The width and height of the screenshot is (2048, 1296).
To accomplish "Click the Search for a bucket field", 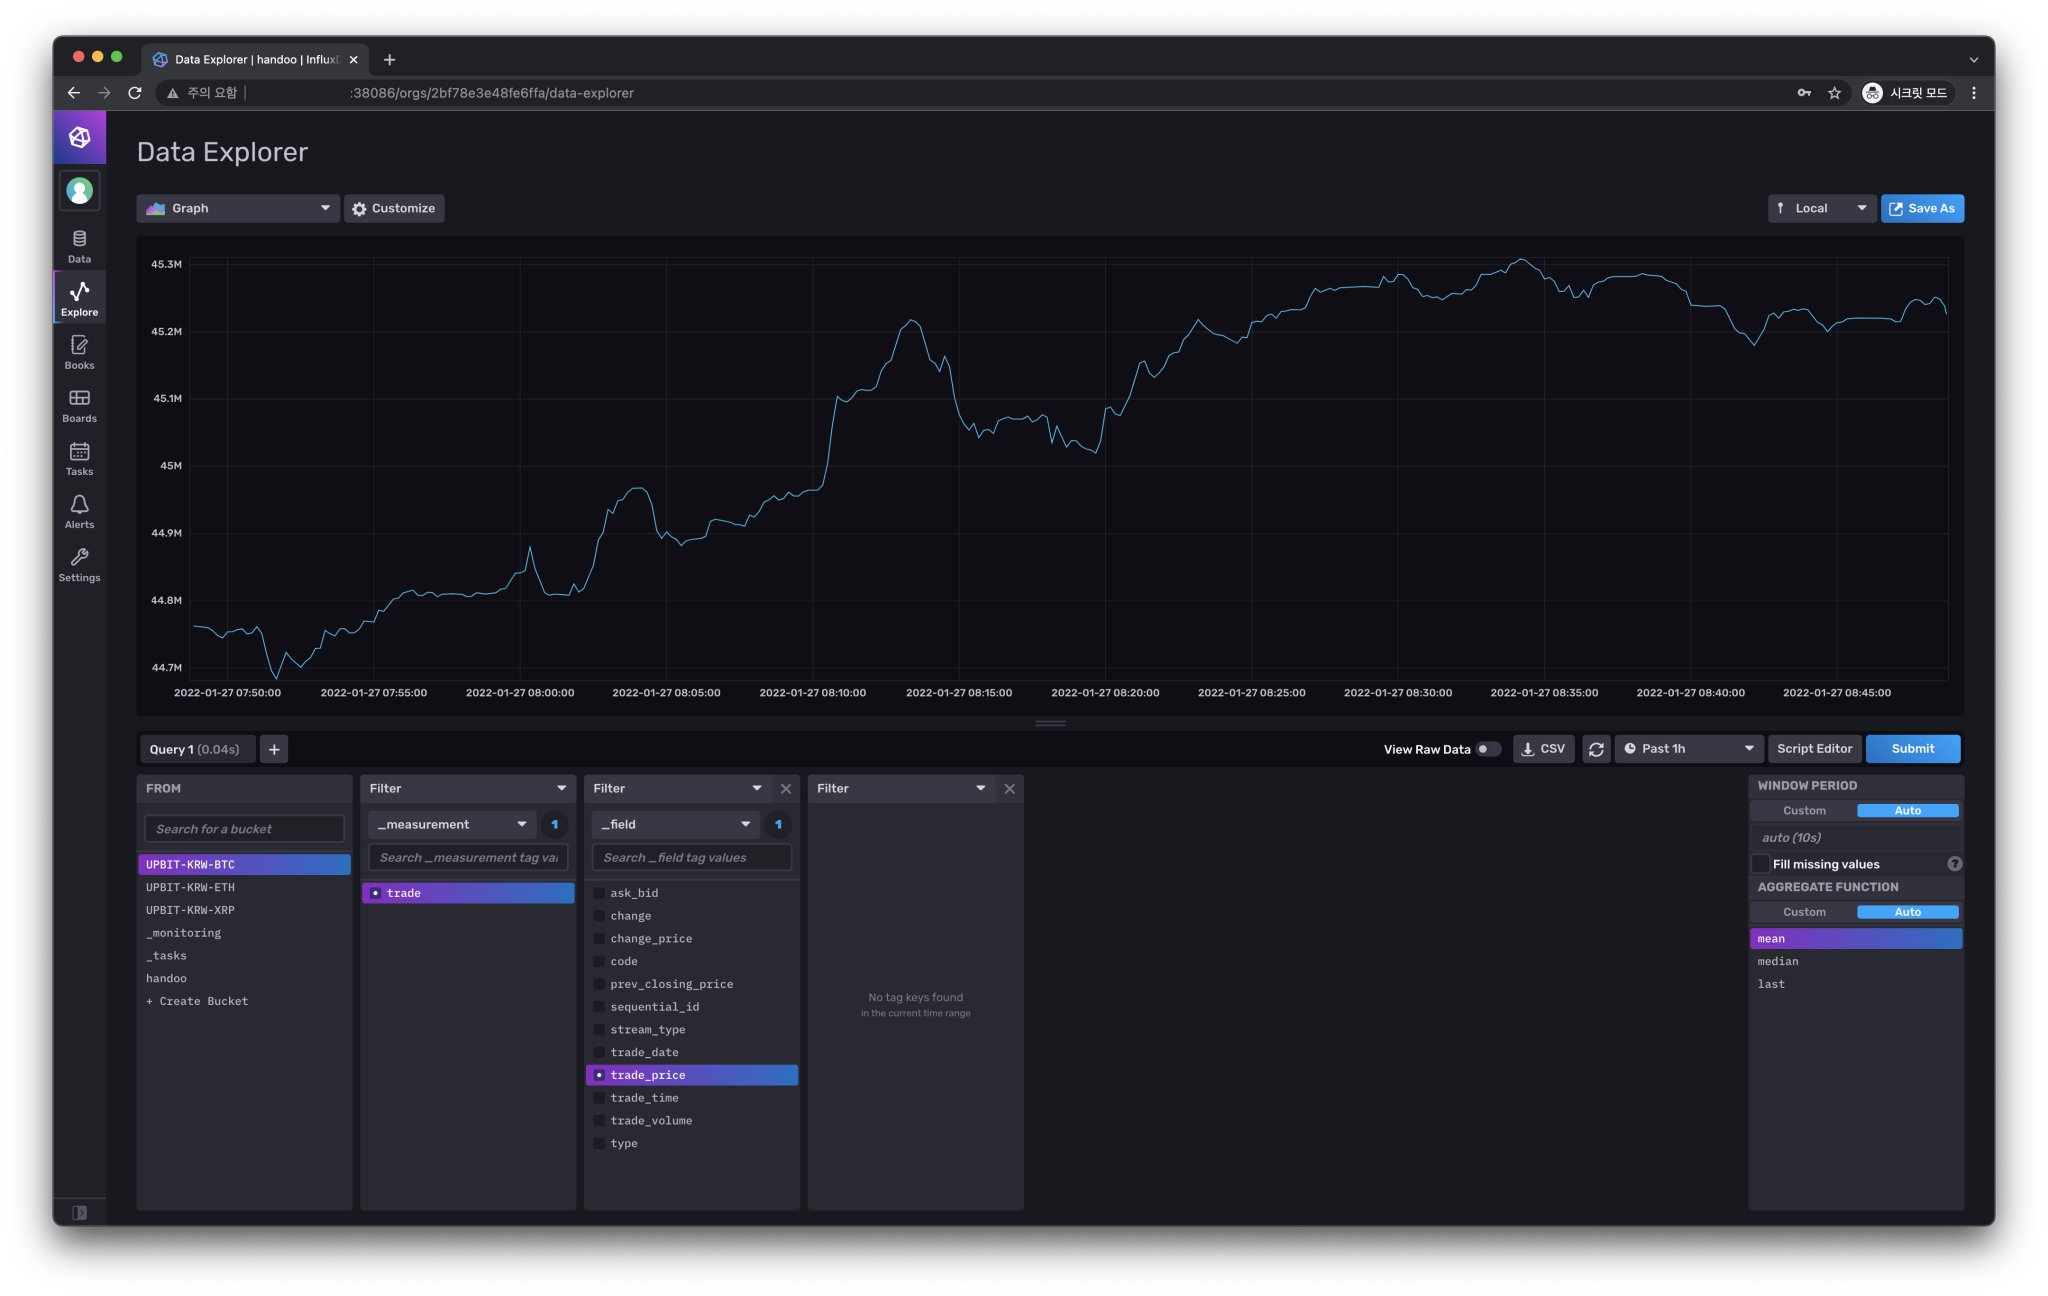I will pyautogui.click(x=244, y=829).
